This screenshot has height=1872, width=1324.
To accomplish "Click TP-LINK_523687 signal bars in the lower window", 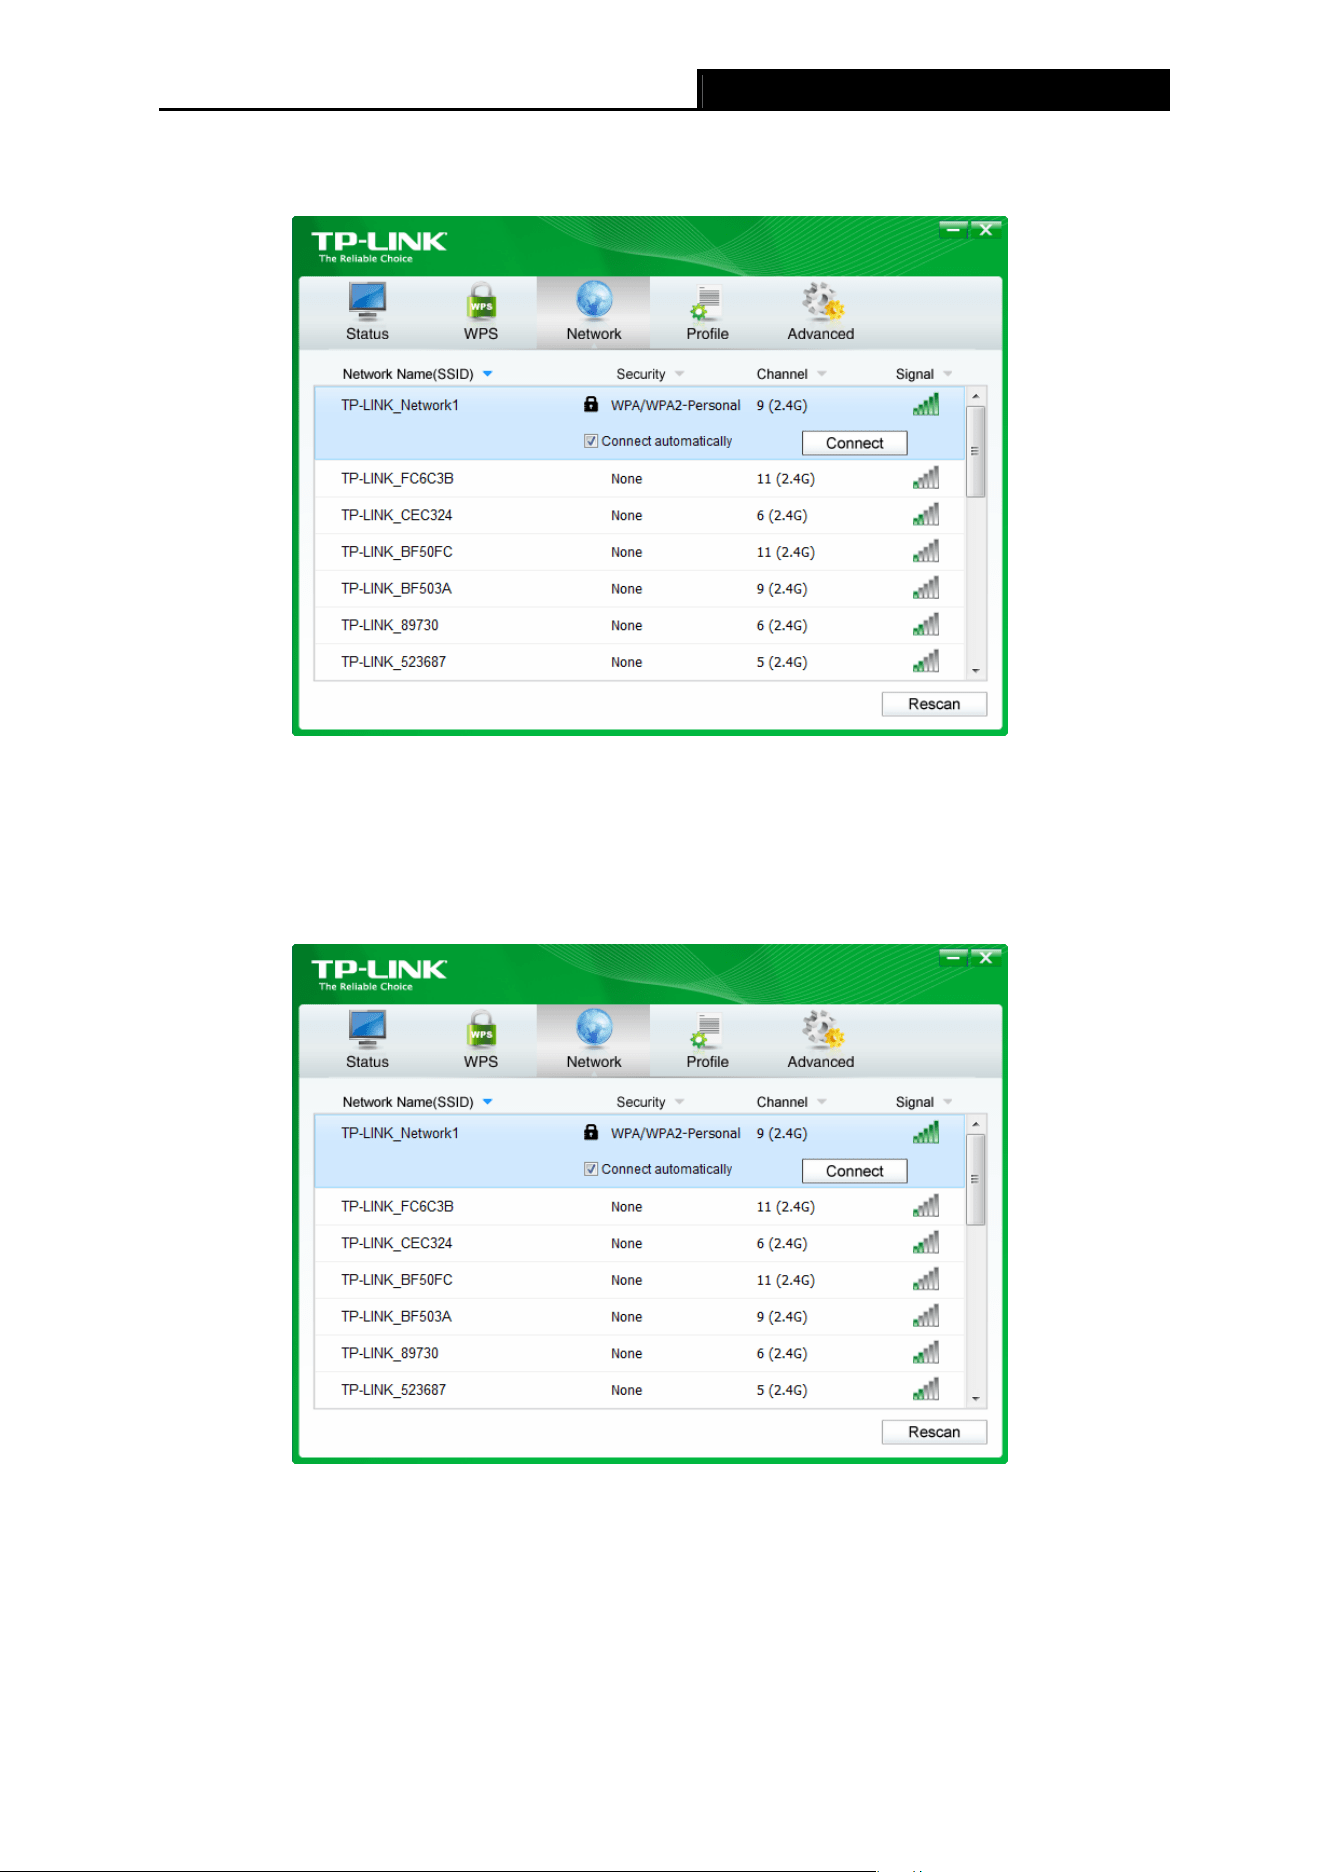I will click(926, 1389).
